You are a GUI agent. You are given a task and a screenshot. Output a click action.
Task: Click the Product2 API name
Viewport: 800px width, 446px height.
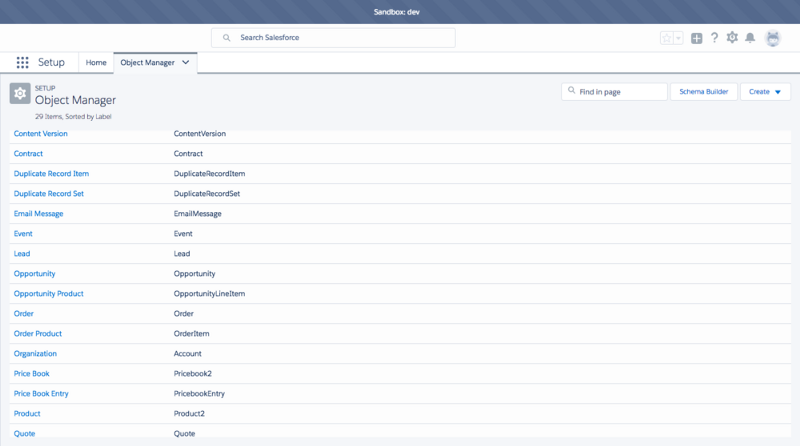click(x=189, y=413)
